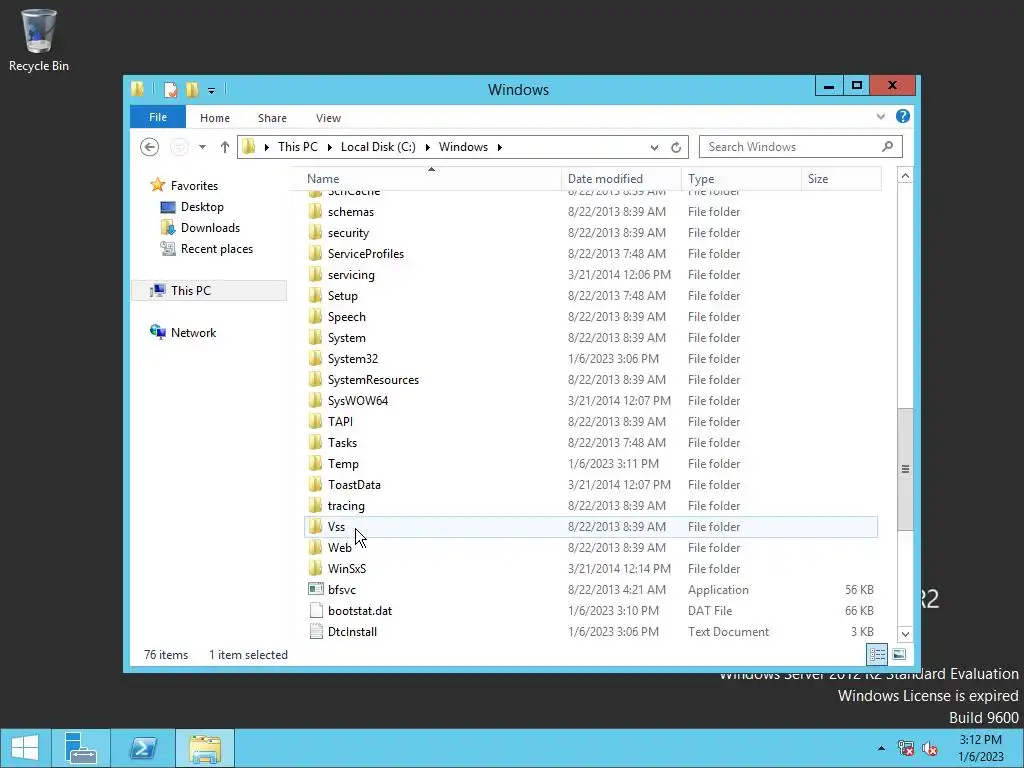
Task: Expand the arrow after Windows in address bar
Action: click(x=500, y=147)
